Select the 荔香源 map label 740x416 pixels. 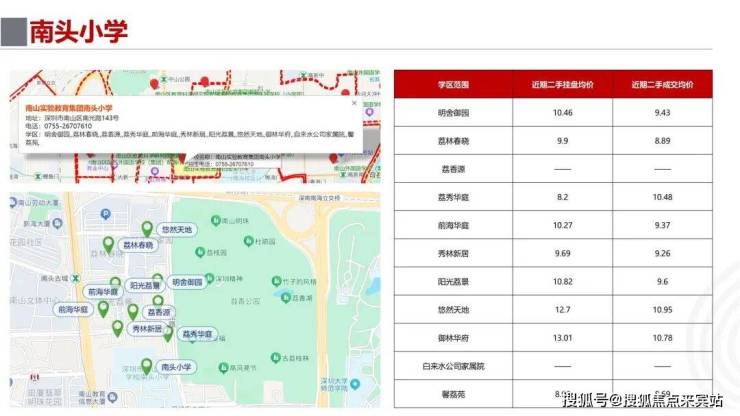tap(159, 312)
